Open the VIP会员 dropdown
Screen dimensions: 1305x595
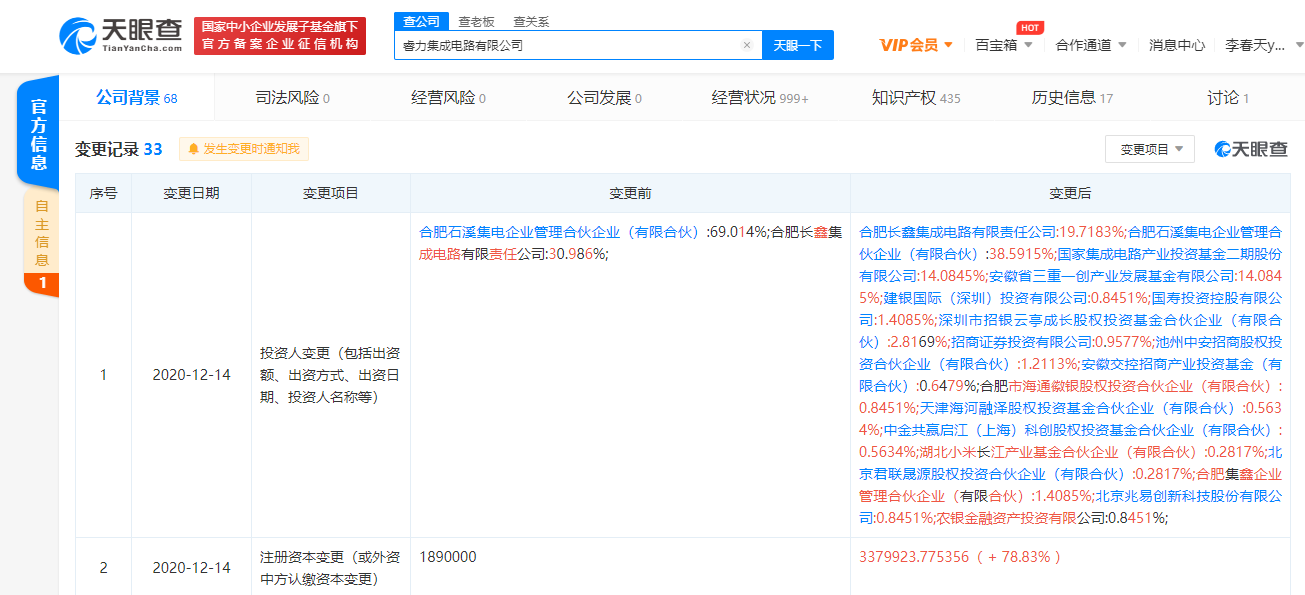(x=916, y=45)
